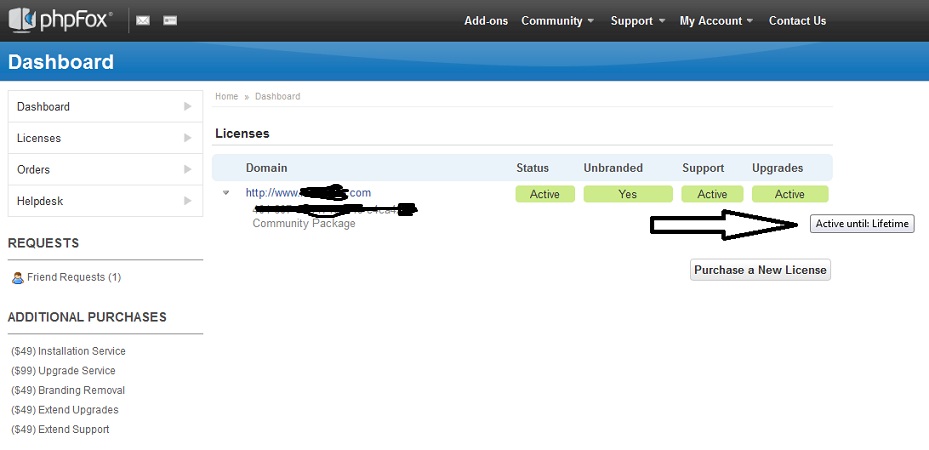
Task: Click the Support column header
Action: [x=703, y=168]
